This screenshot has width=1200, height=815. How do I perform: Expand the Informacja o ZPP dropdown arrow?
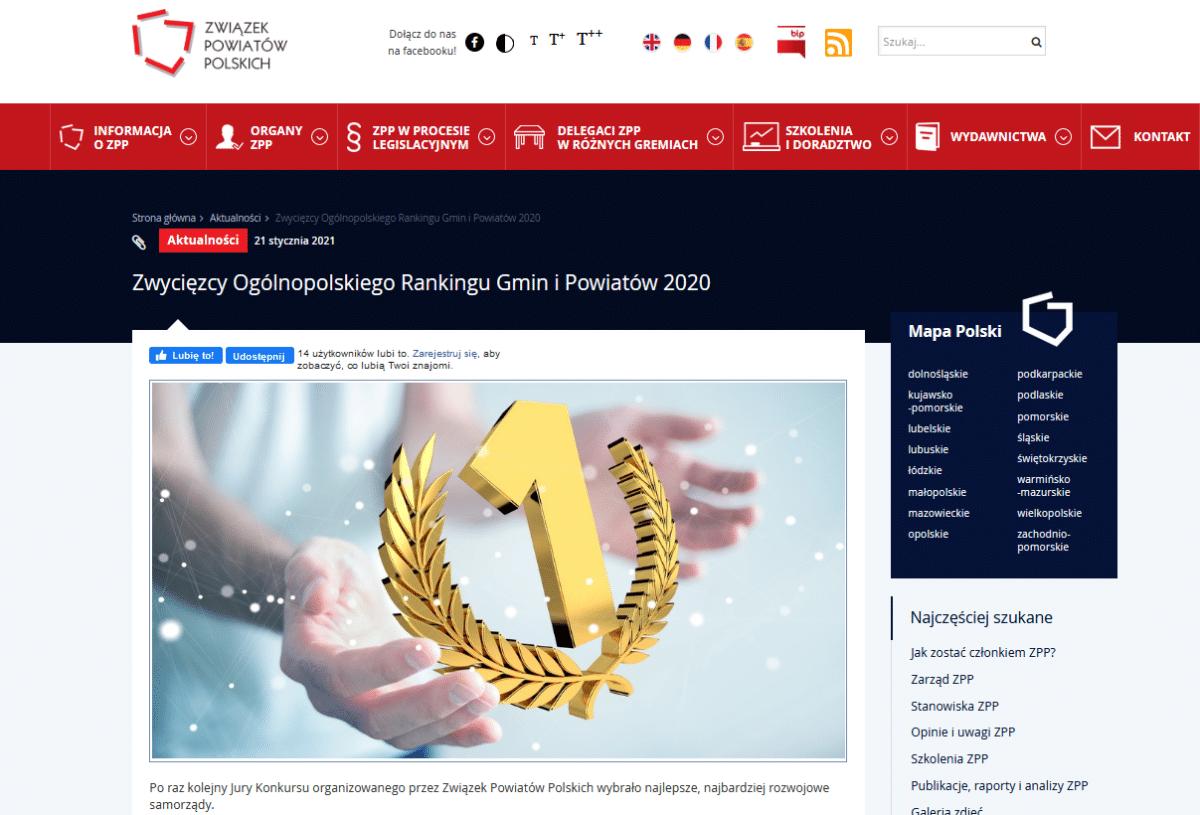188,137
